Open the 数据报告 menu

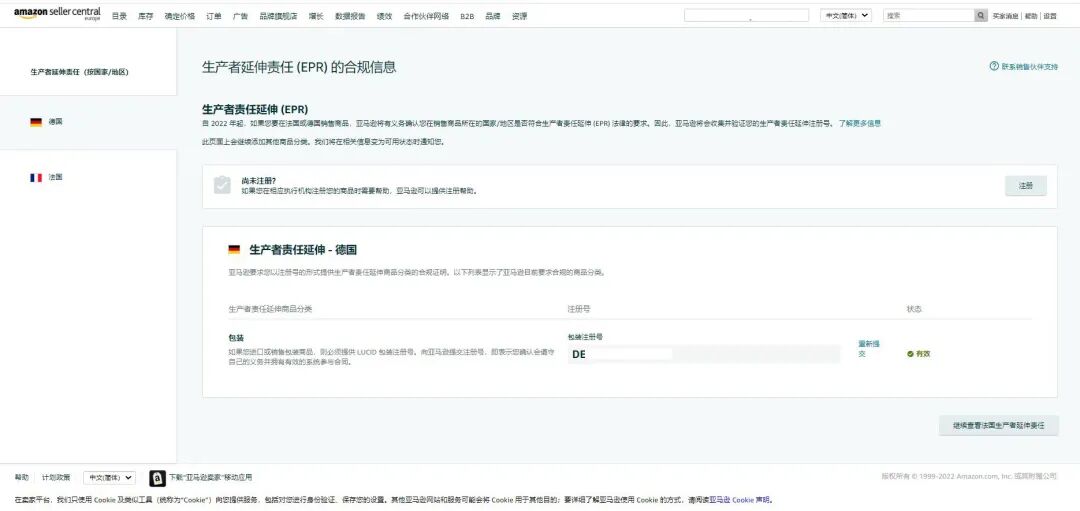pyautogui.click(x=350, y=16)
